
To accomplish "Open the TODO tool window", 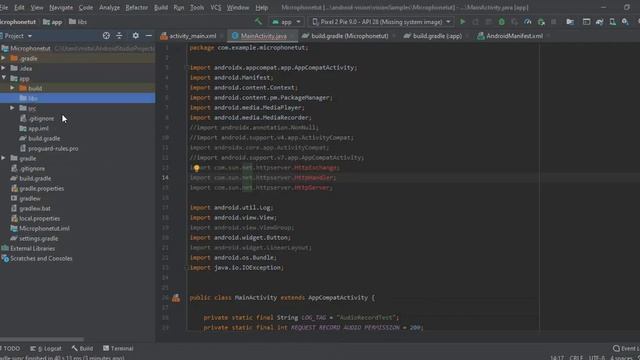I will pos(11,348).
